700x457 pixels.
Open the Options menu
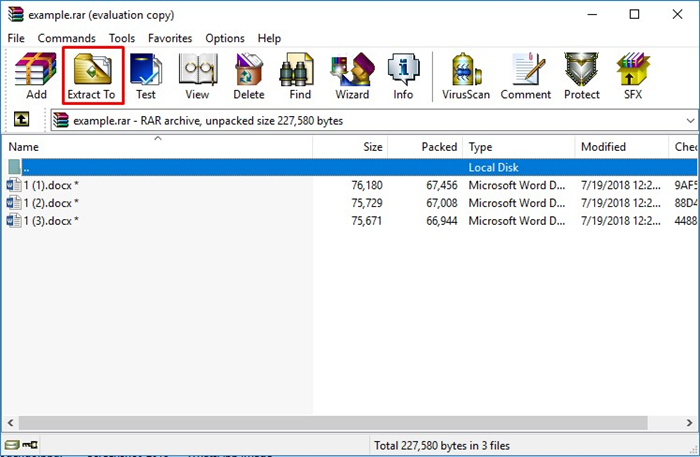pos(225,38)
